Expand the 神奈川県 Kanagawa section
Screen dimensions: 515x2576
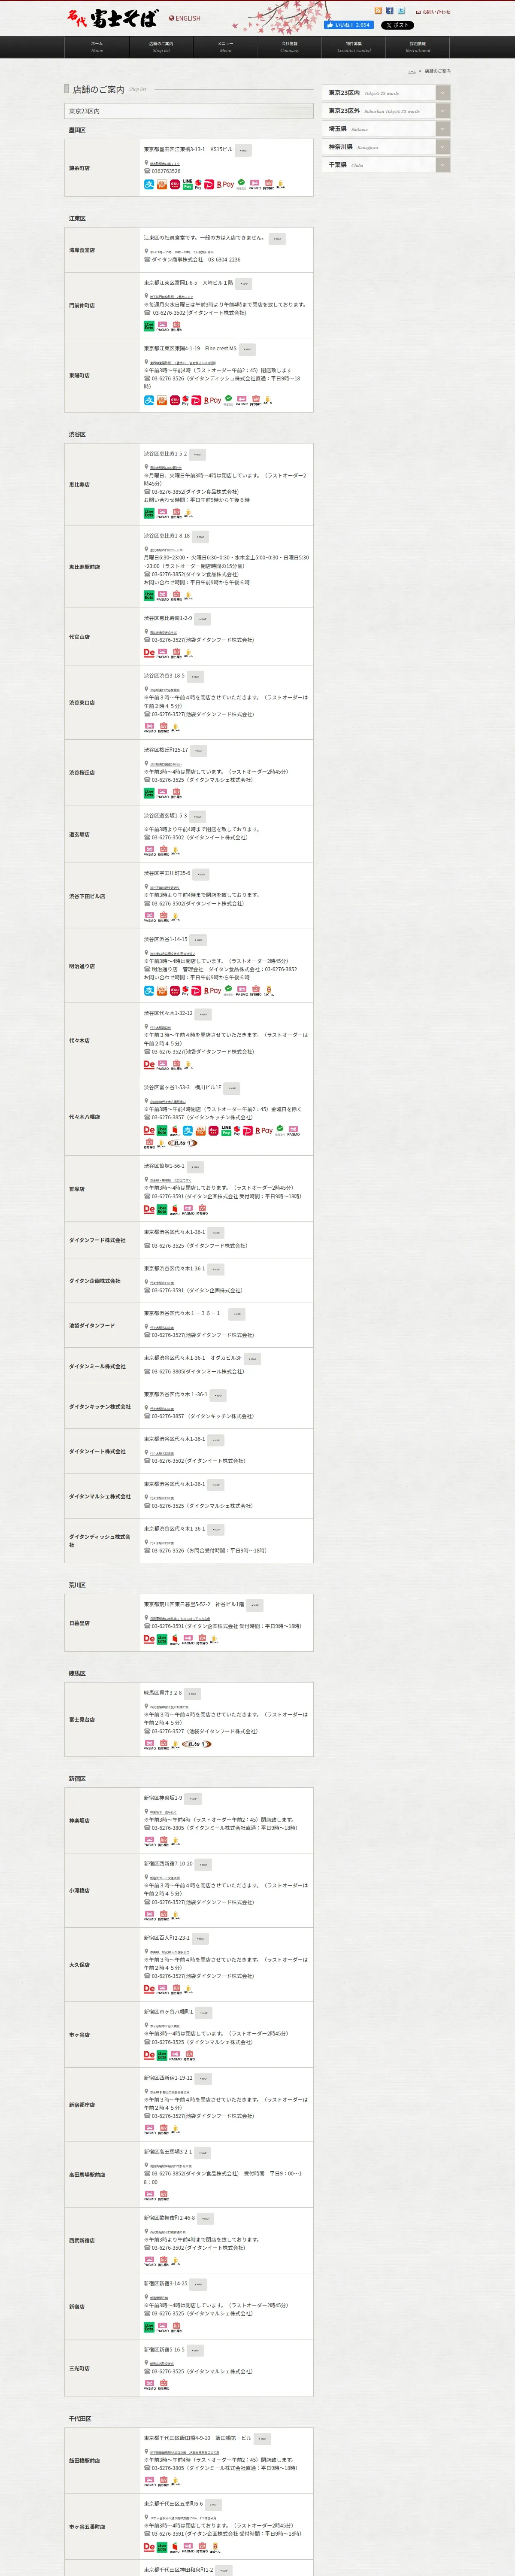pyautogui.click(x=385, y=147)
